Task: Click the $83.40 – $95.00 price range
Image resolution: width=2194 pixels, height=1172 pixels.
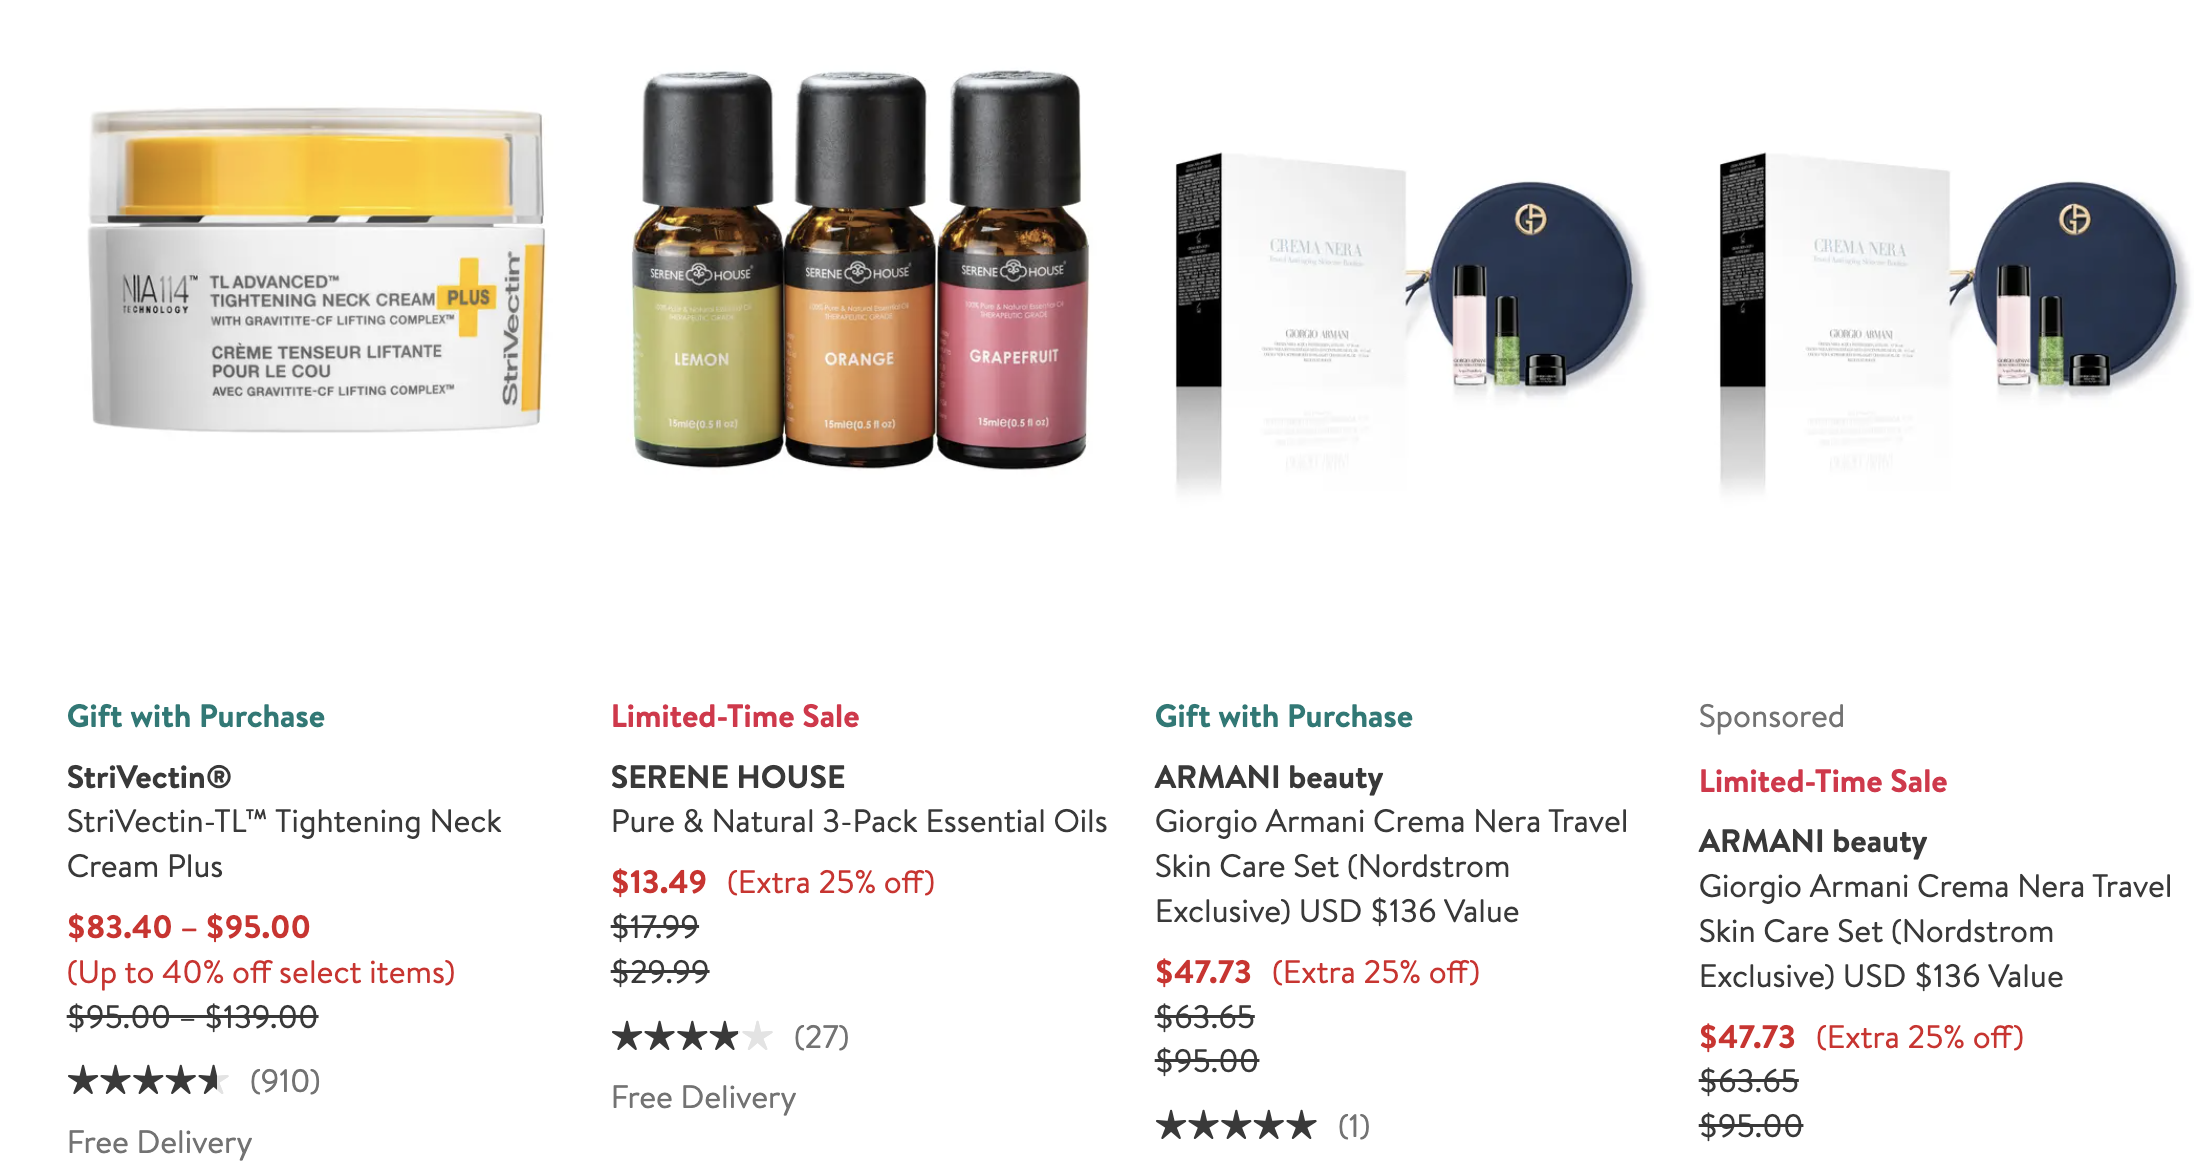Action: pyautogui.click(x=189, y=927)
